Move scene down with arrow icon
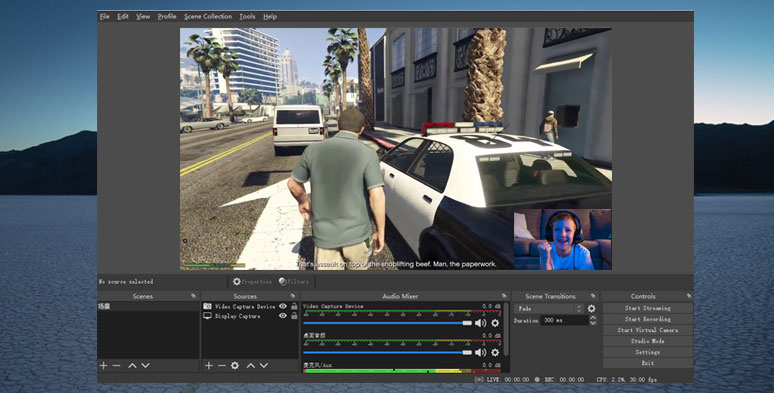 click(x=145, y=365)
